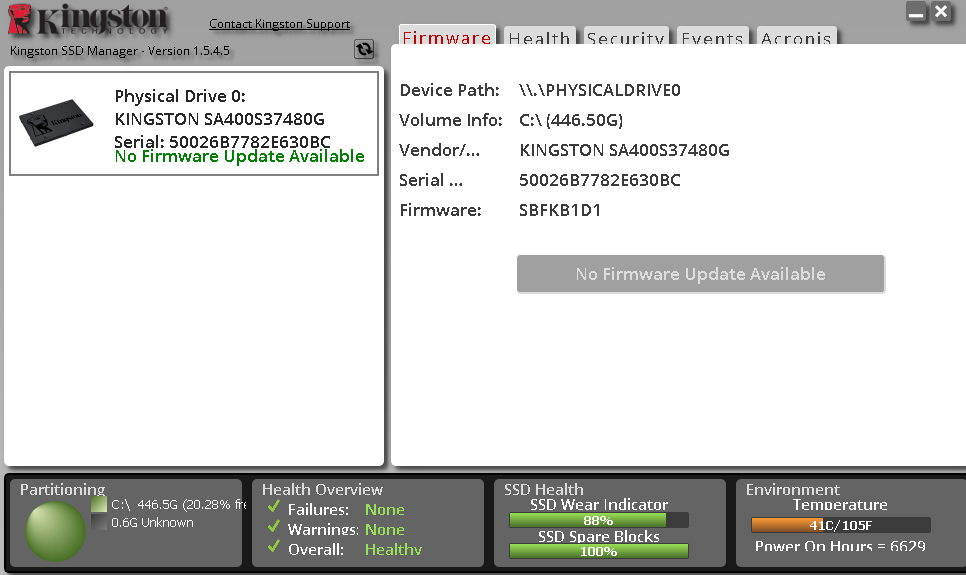Select the SSD drive thumbnail image
This screenshot has height=575, width=966.
click(56, 122)
